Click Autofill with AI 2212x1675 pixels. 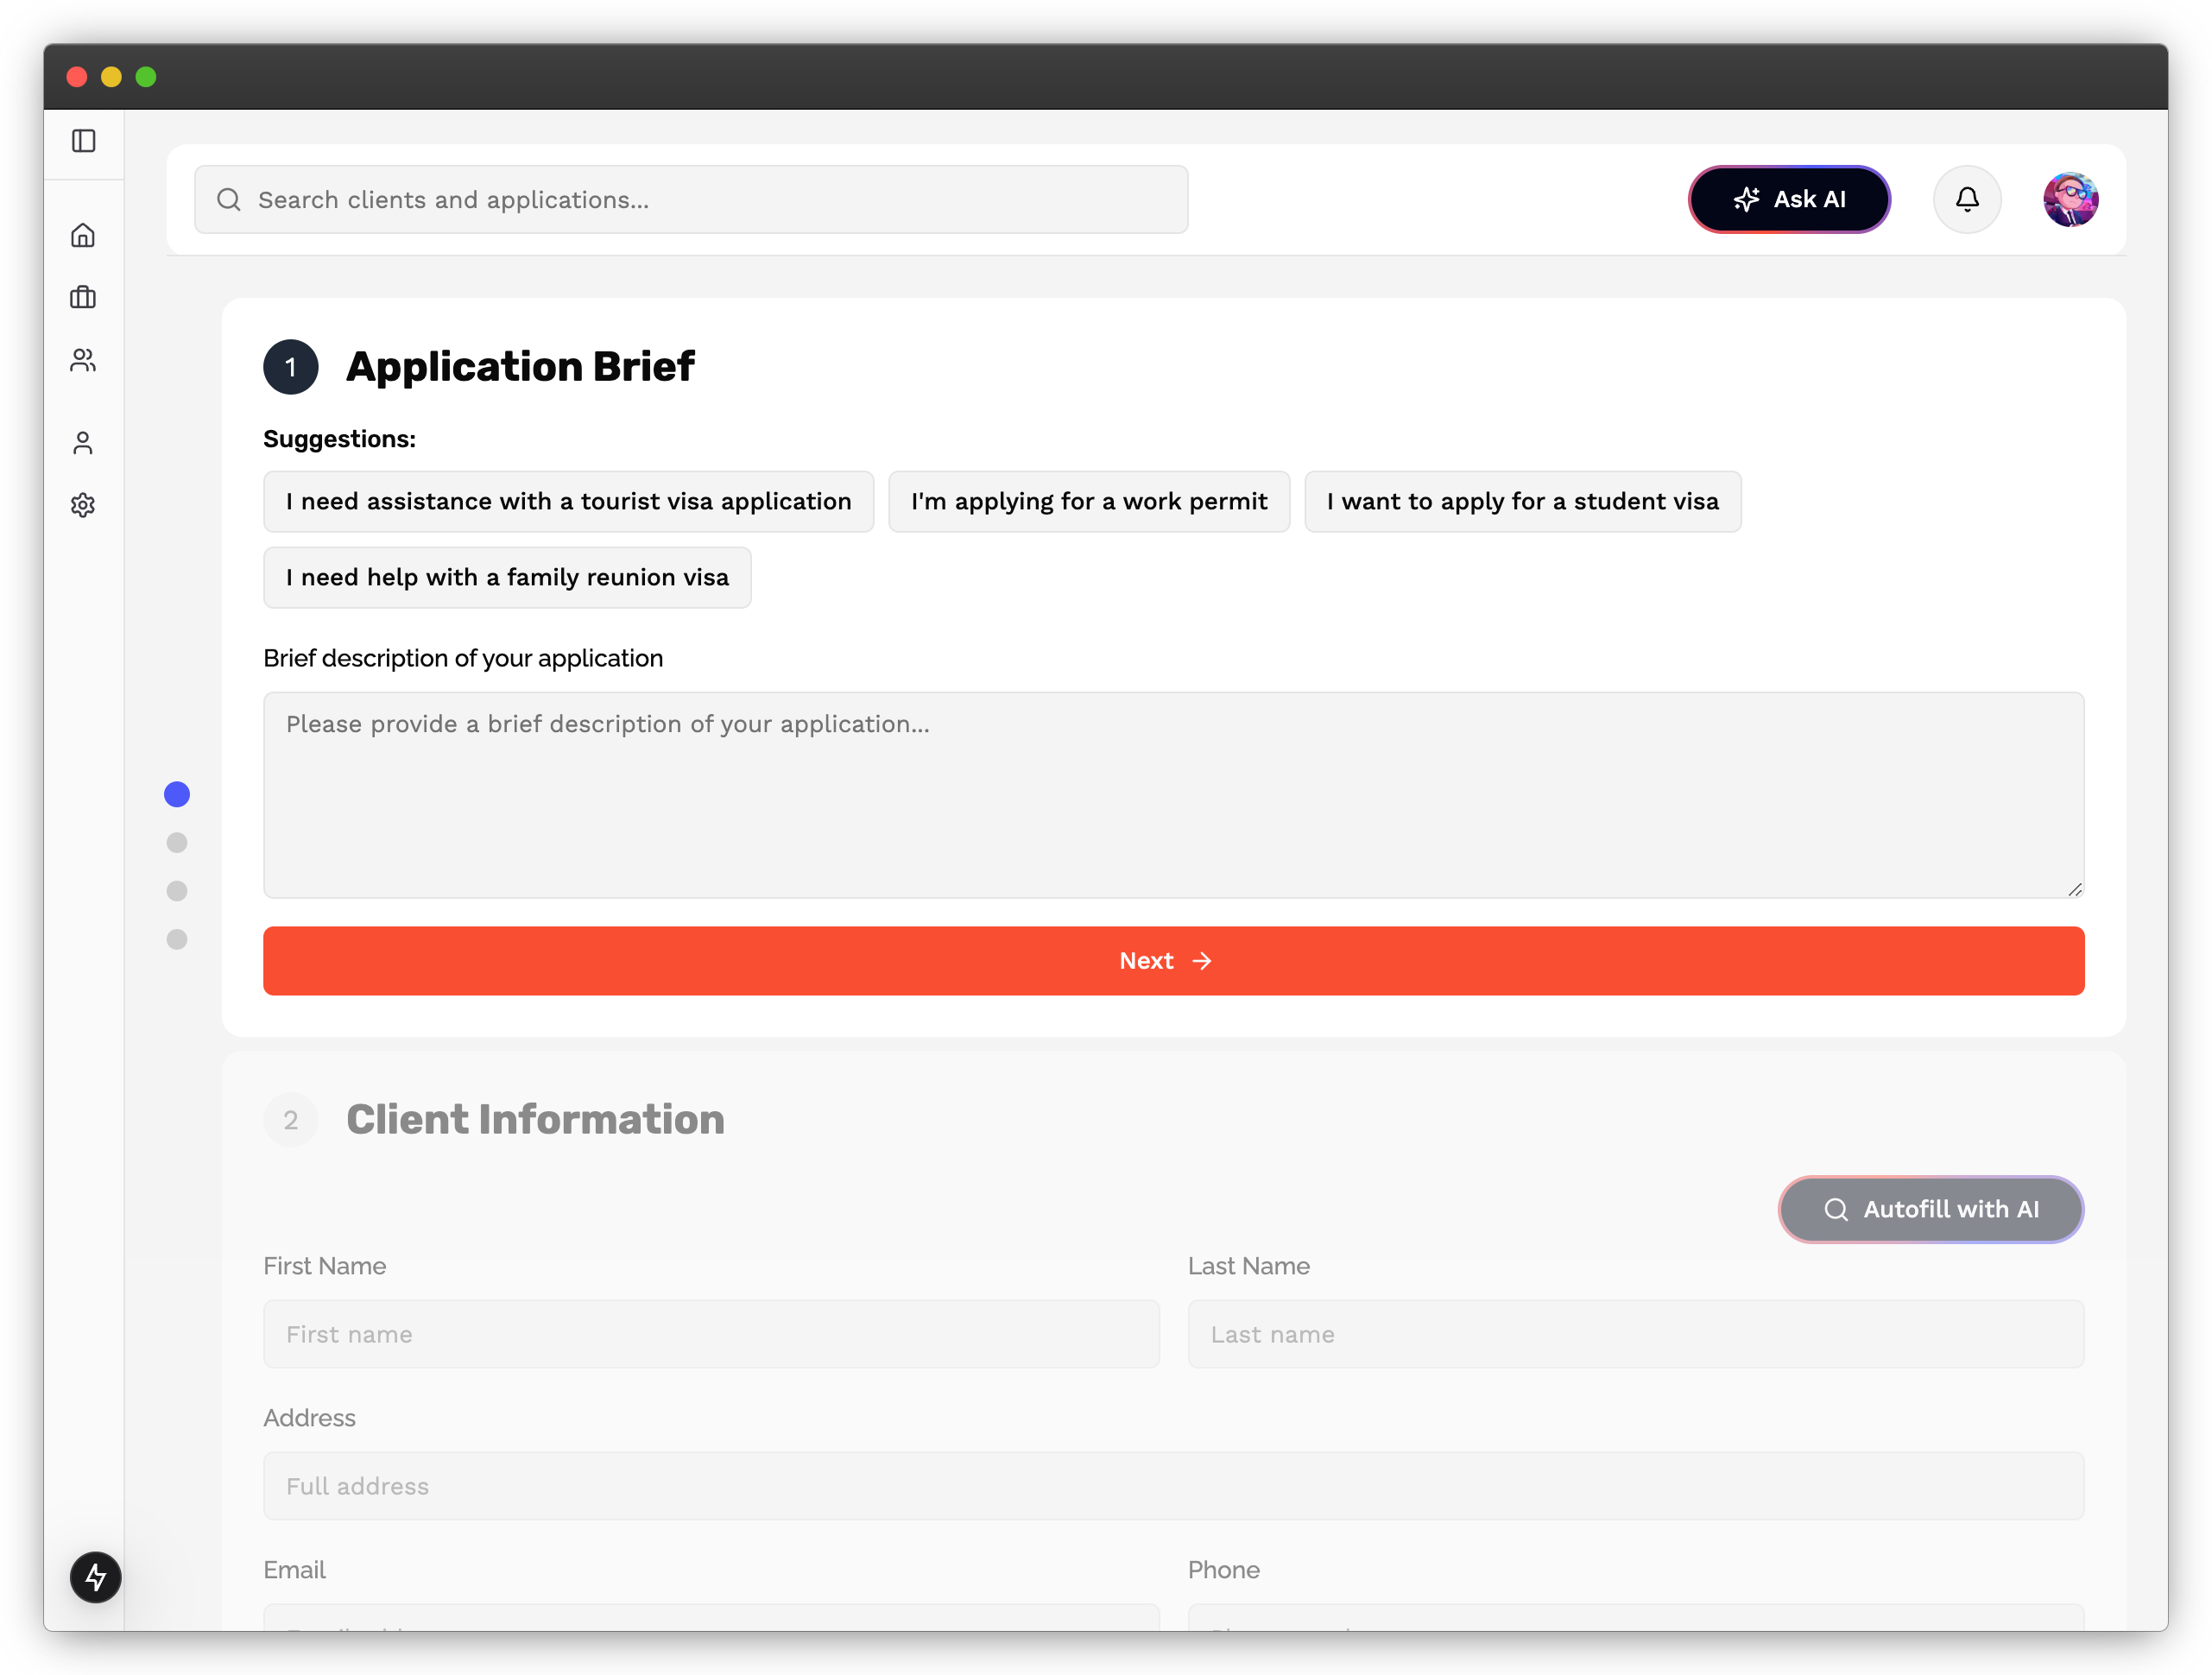[1931, 1209]
